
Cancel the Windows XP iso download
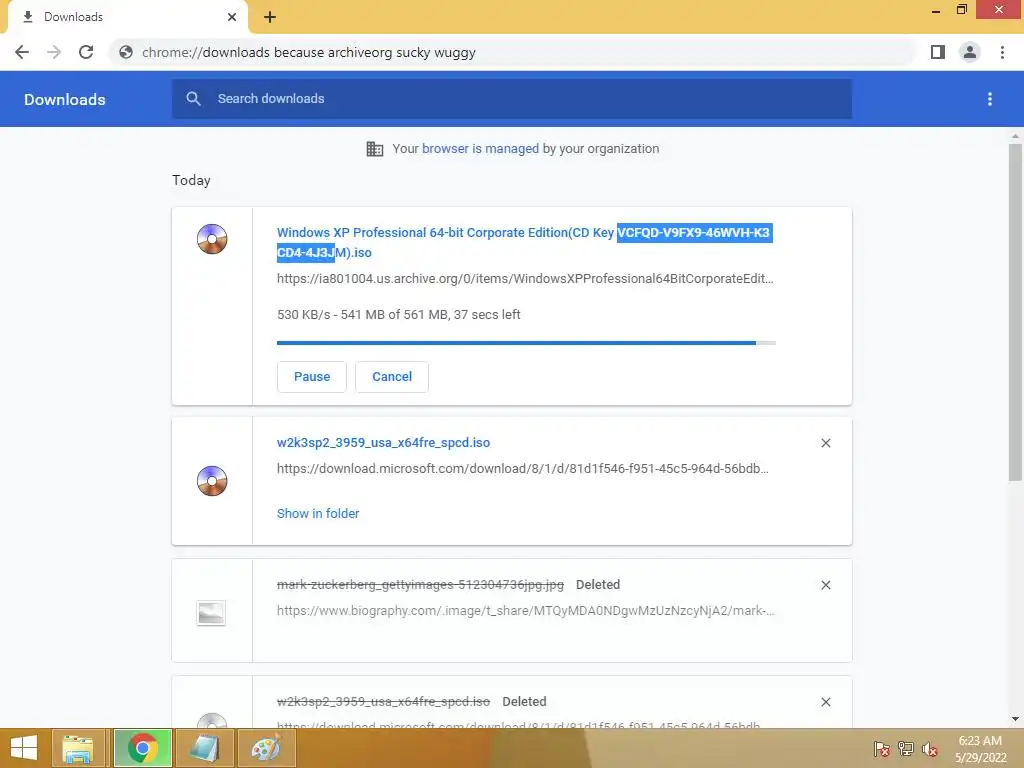[x=392, y=377]
